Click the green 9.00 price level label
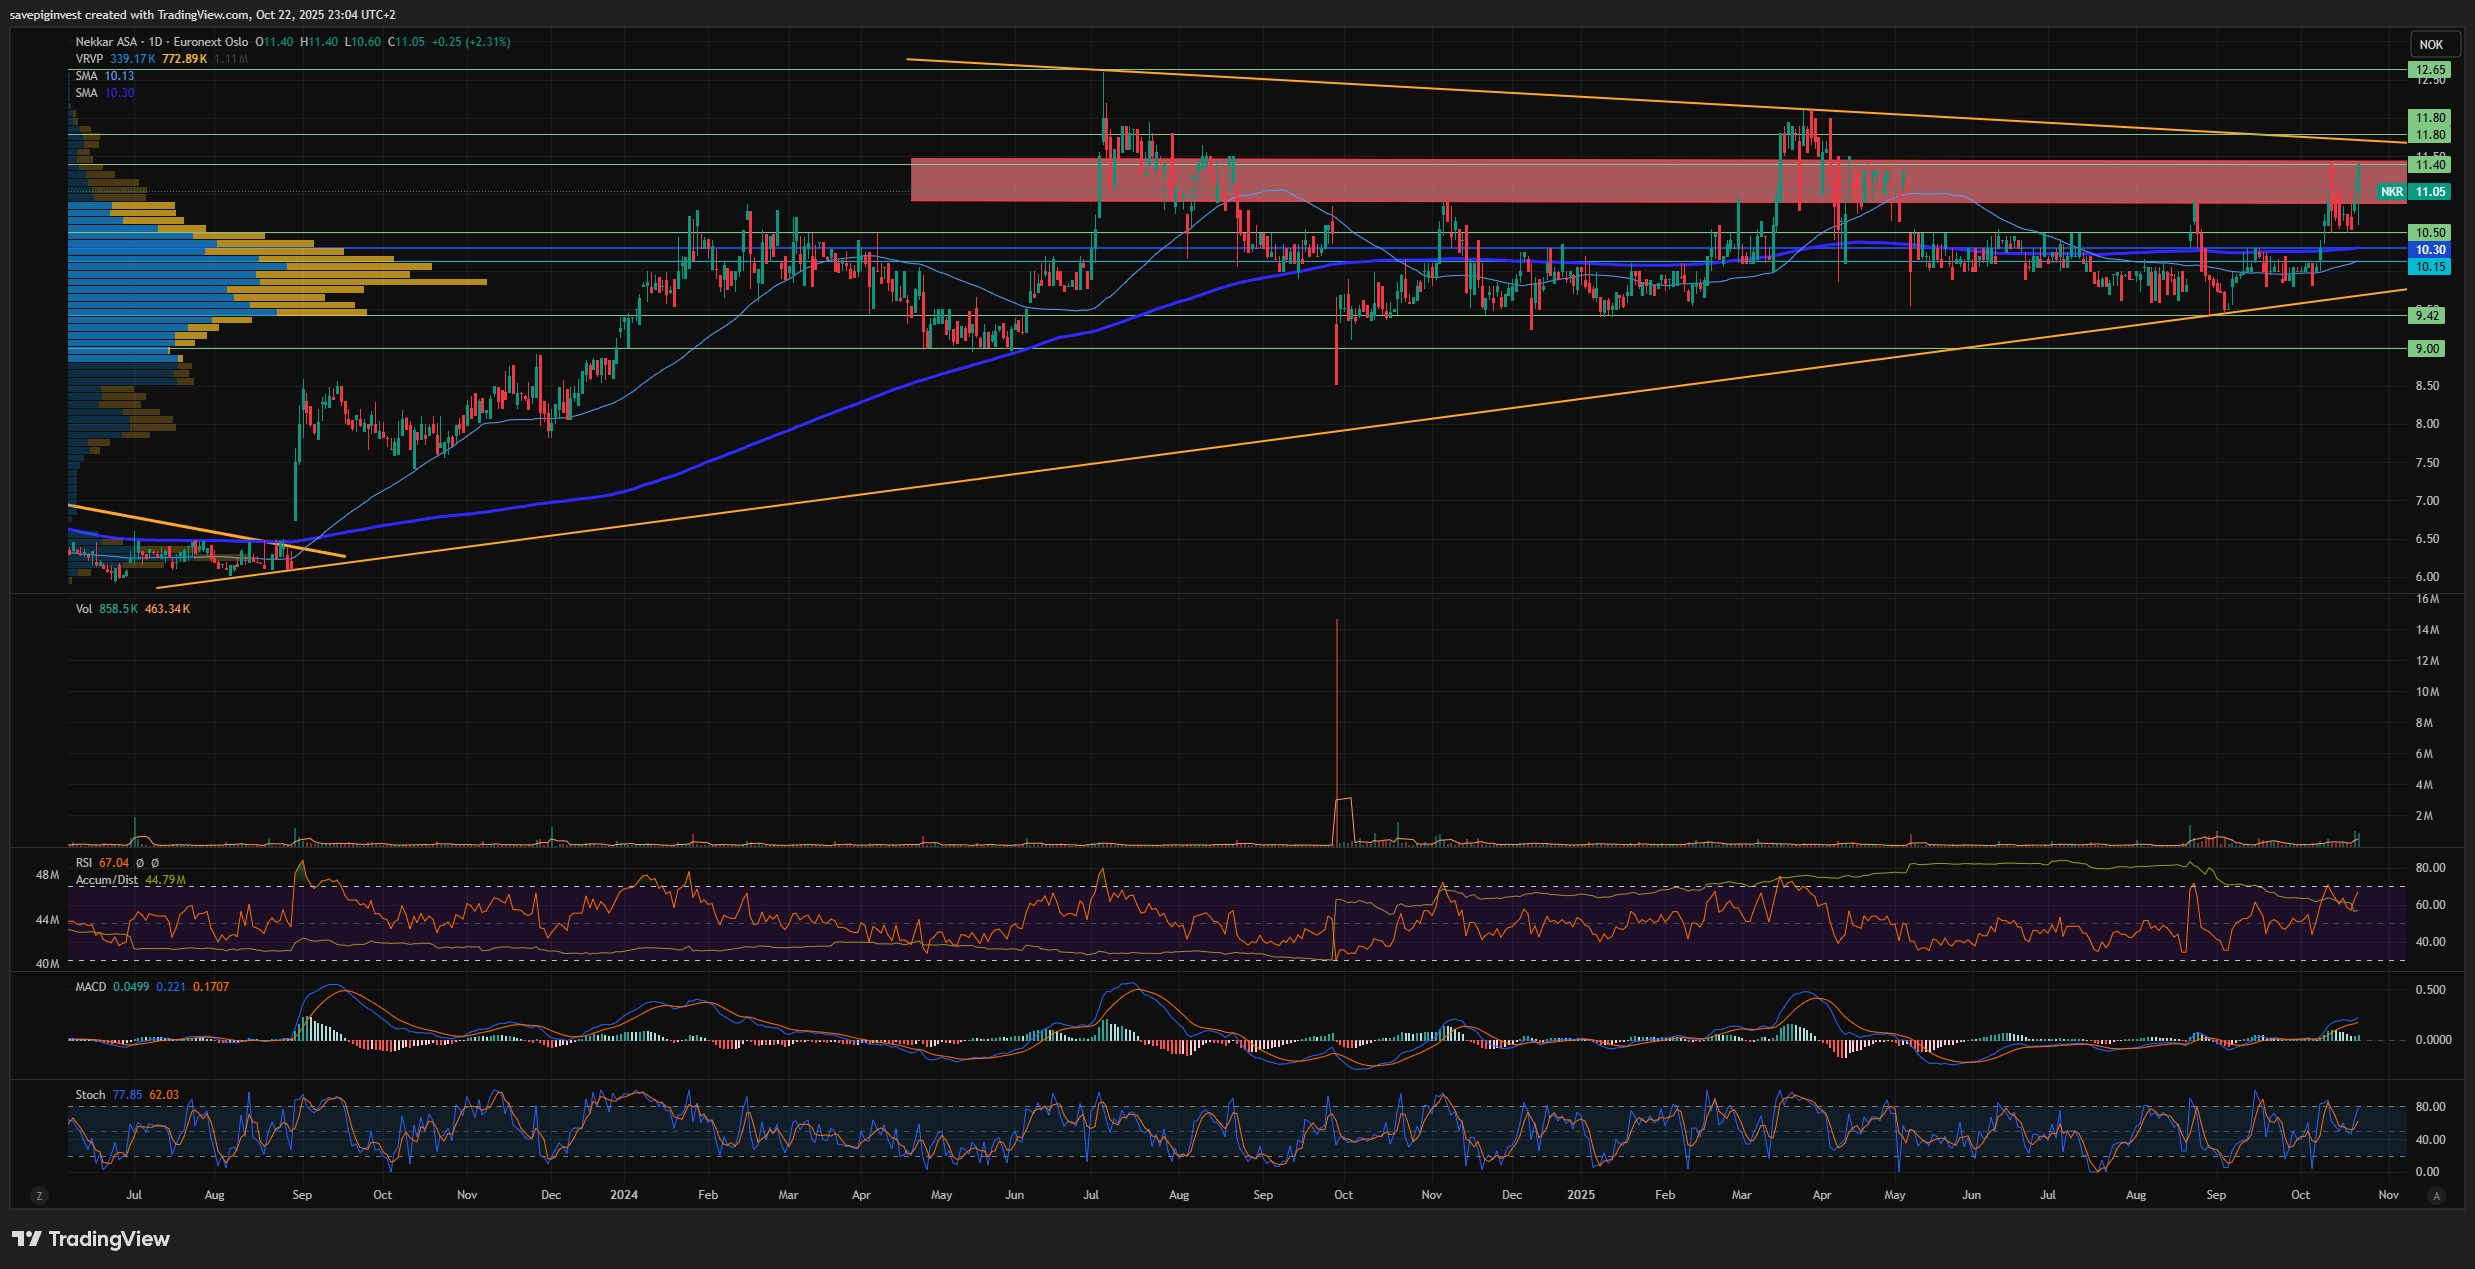This screenshot has width=2475, height=1269. 2427,349
